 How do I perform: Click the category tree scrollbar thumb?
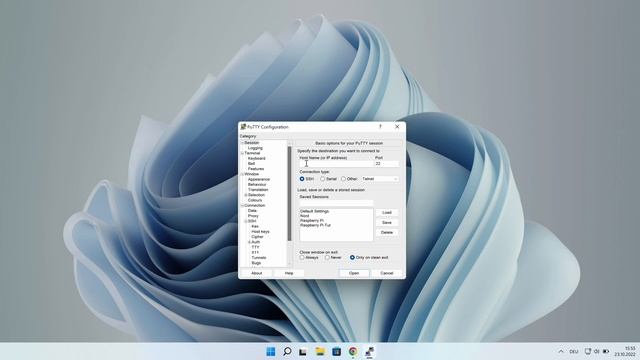pyautogui.click(x=289, y=193)
